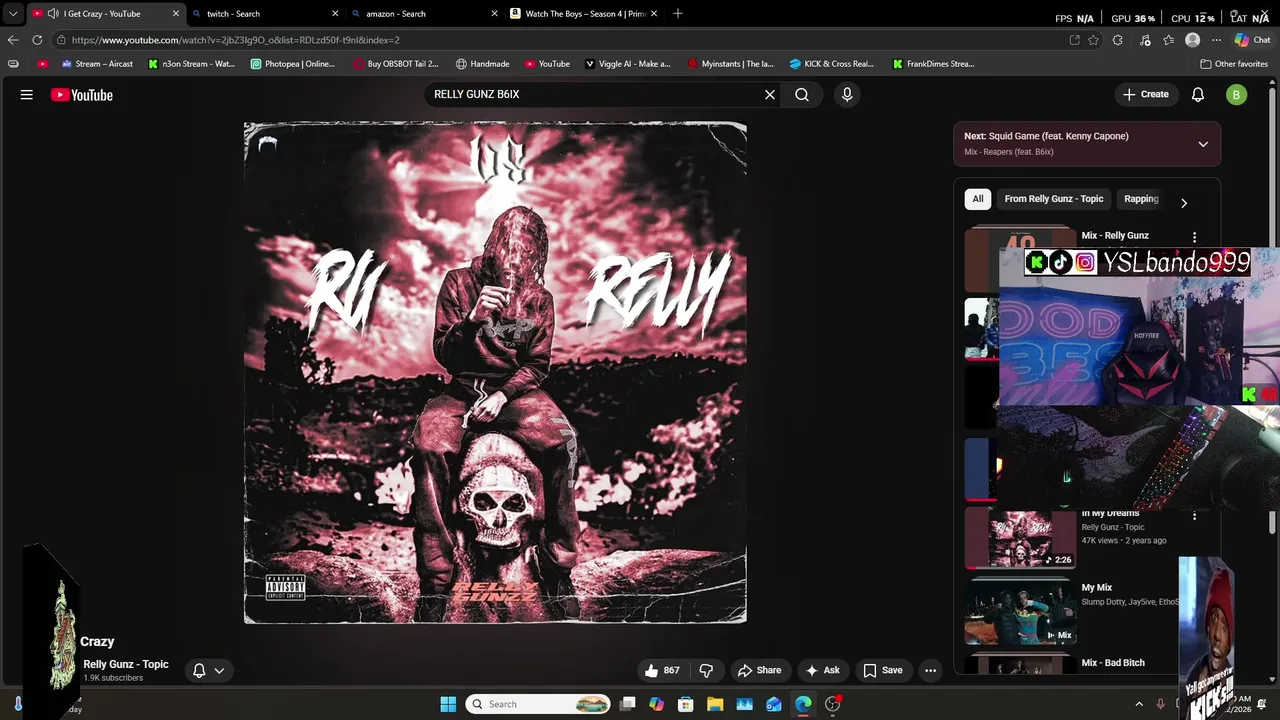Open Task View on the taskbar
The height and width of the screenshot is (720, 1280).
(627, 704)
